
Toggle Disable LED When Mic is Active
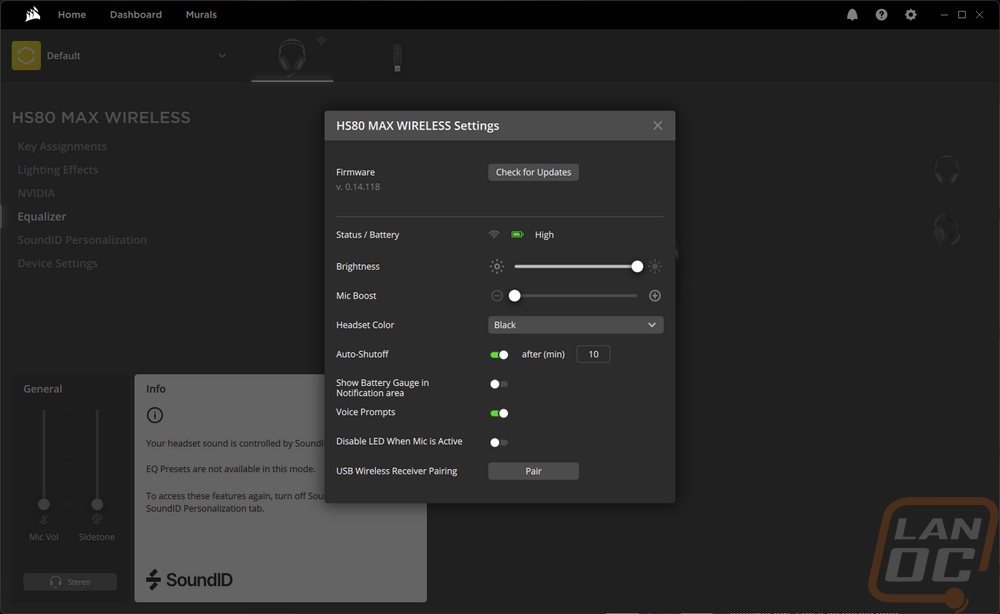pos(499,442)
